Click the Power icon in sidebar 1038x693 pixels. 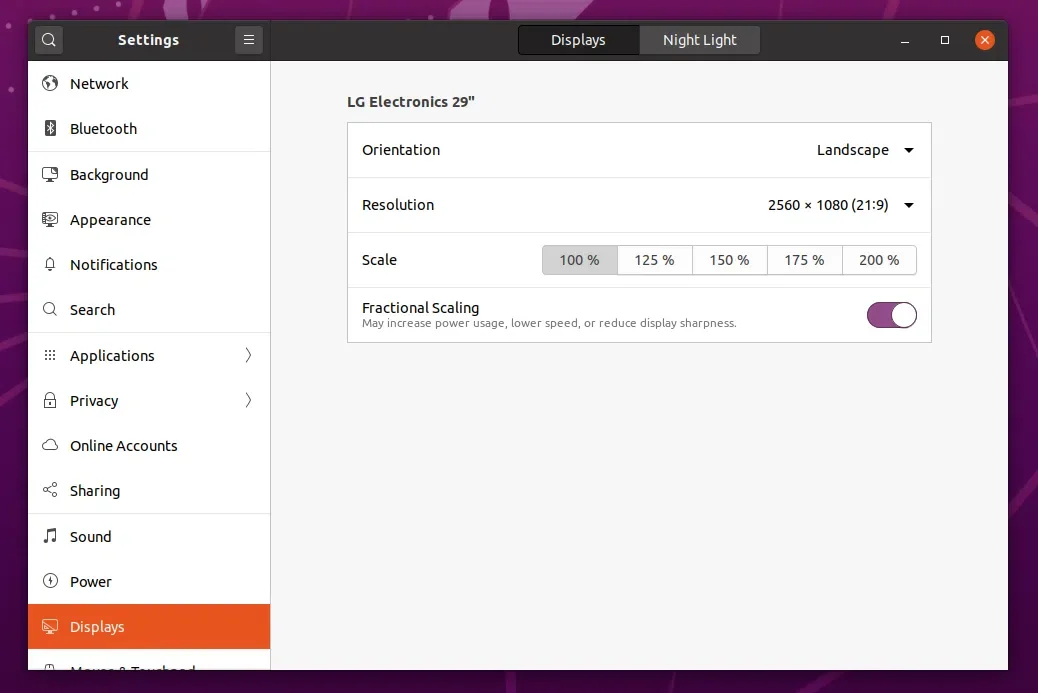coord(50,581)
